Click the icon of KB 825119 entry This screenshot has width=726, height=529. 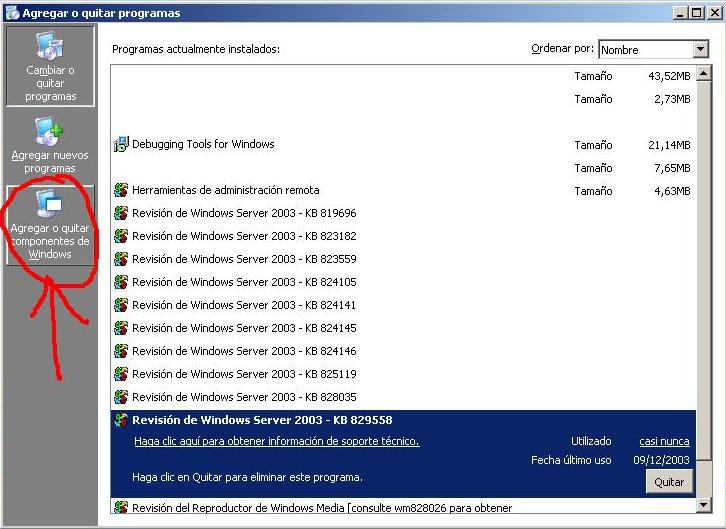[x=121, y=374]
